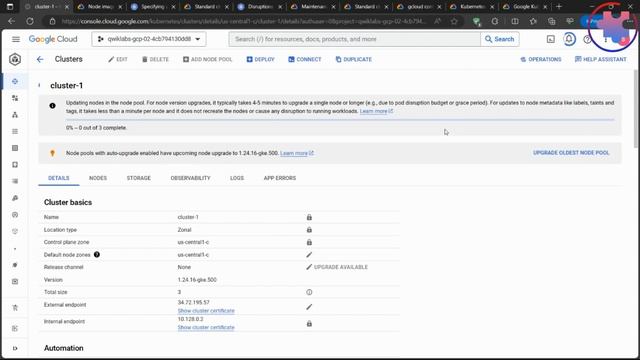Select external IP 34.72.195.57
This screenshot has height=360, width=640.
click(193, 302)
